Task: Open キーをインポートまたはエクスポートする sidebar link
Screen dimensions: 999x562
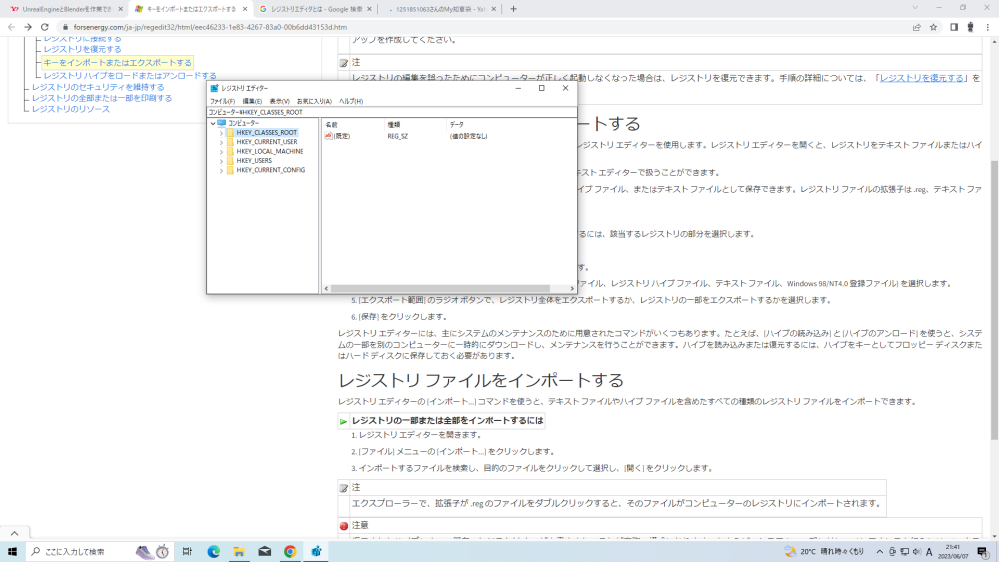Action: pyautogui.click(x=117, y=62)
